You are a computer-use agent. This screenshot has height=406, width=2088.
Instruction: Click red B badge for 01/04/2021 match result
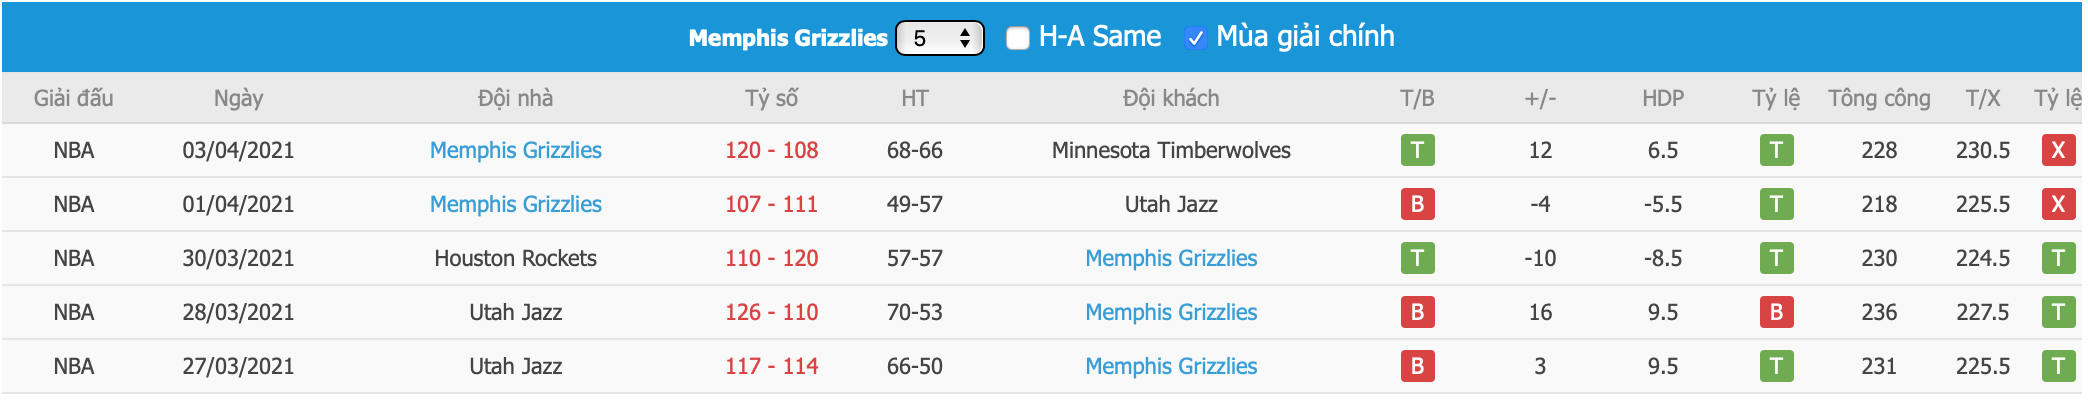[x=1417, y=204]
